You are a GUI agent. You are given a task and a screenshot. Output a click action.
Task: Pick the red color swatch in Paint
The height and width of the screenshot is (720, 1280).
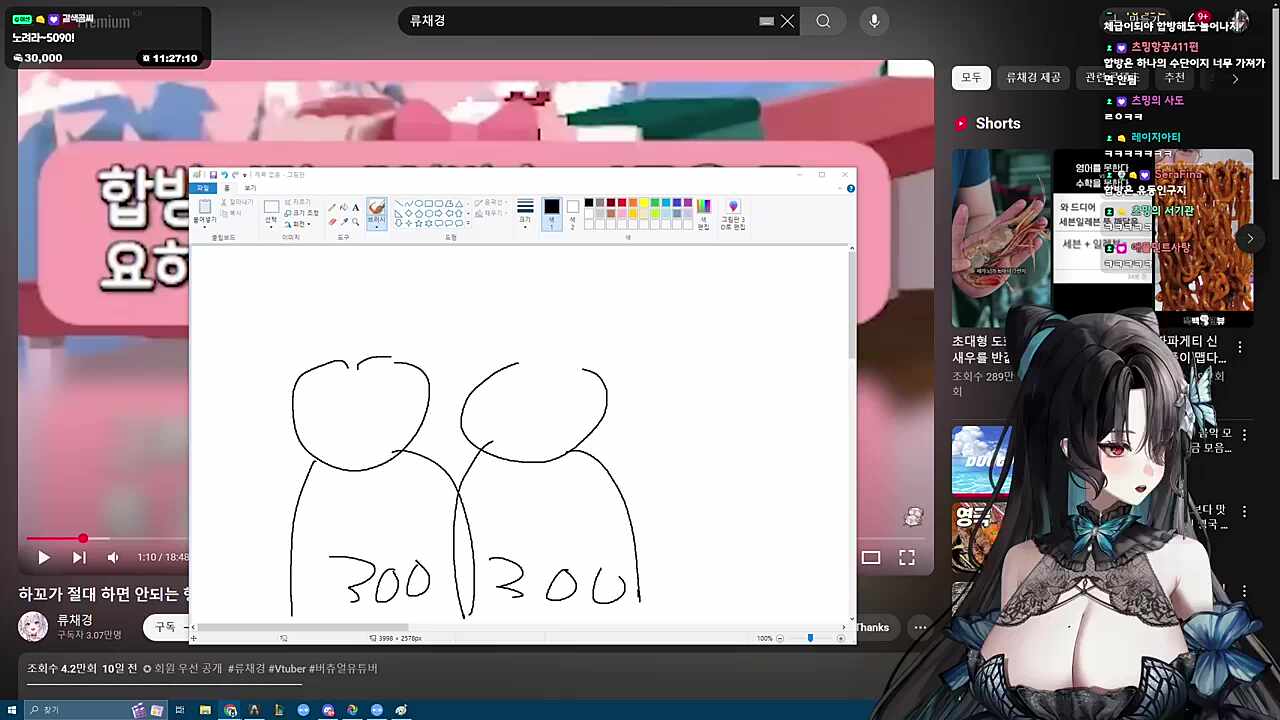click(x=622, y=203)
